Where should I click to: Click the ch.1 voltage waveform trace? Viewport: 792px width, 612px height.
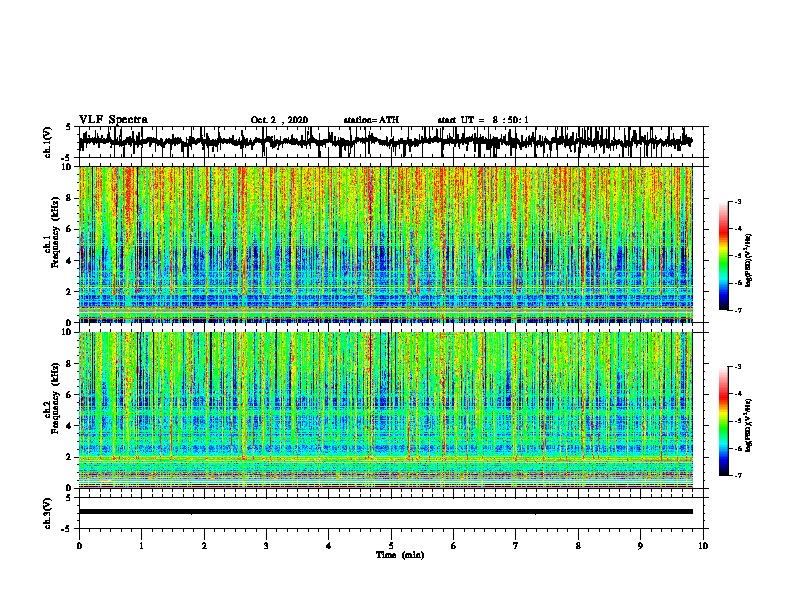click(x=385, y=142)
